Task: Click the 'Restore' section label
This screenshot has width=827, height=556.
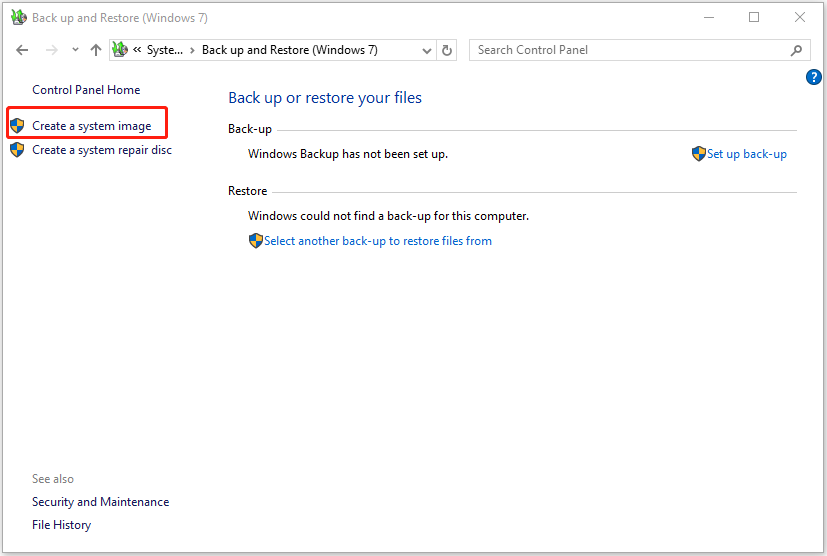Action: 247,191
